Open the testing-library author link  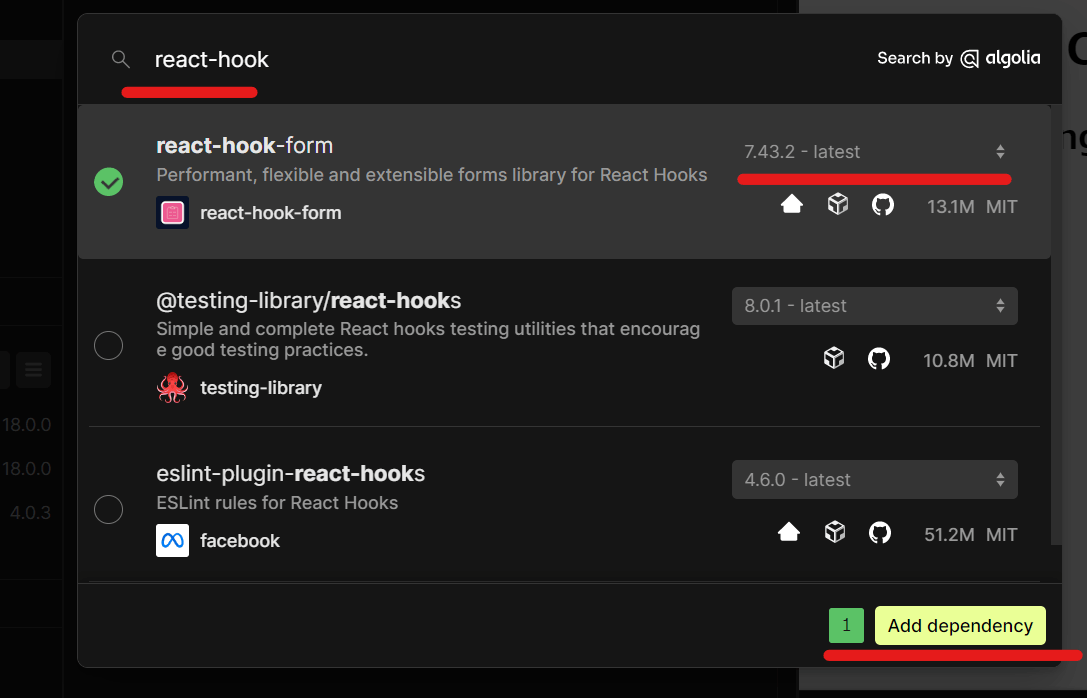261,387
